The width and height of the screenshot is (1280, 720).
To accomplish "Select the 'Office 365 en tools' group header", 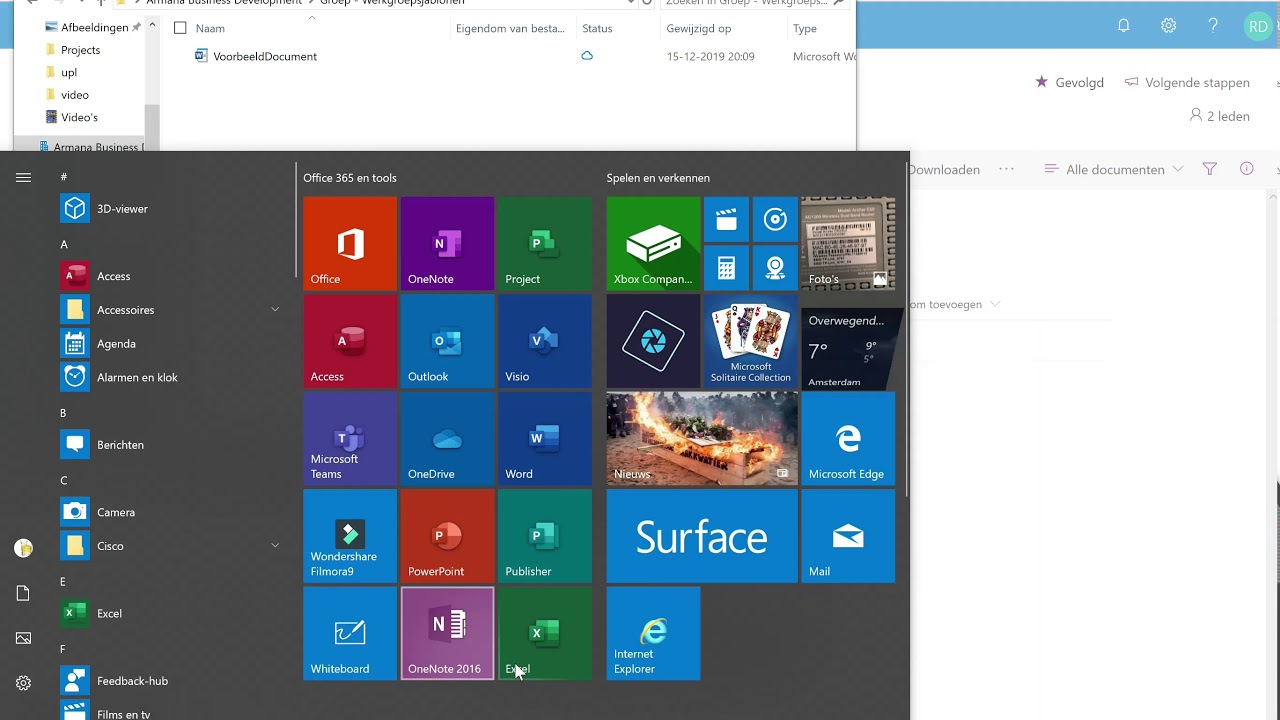I will pyautogui.click(x=350, y=178).
